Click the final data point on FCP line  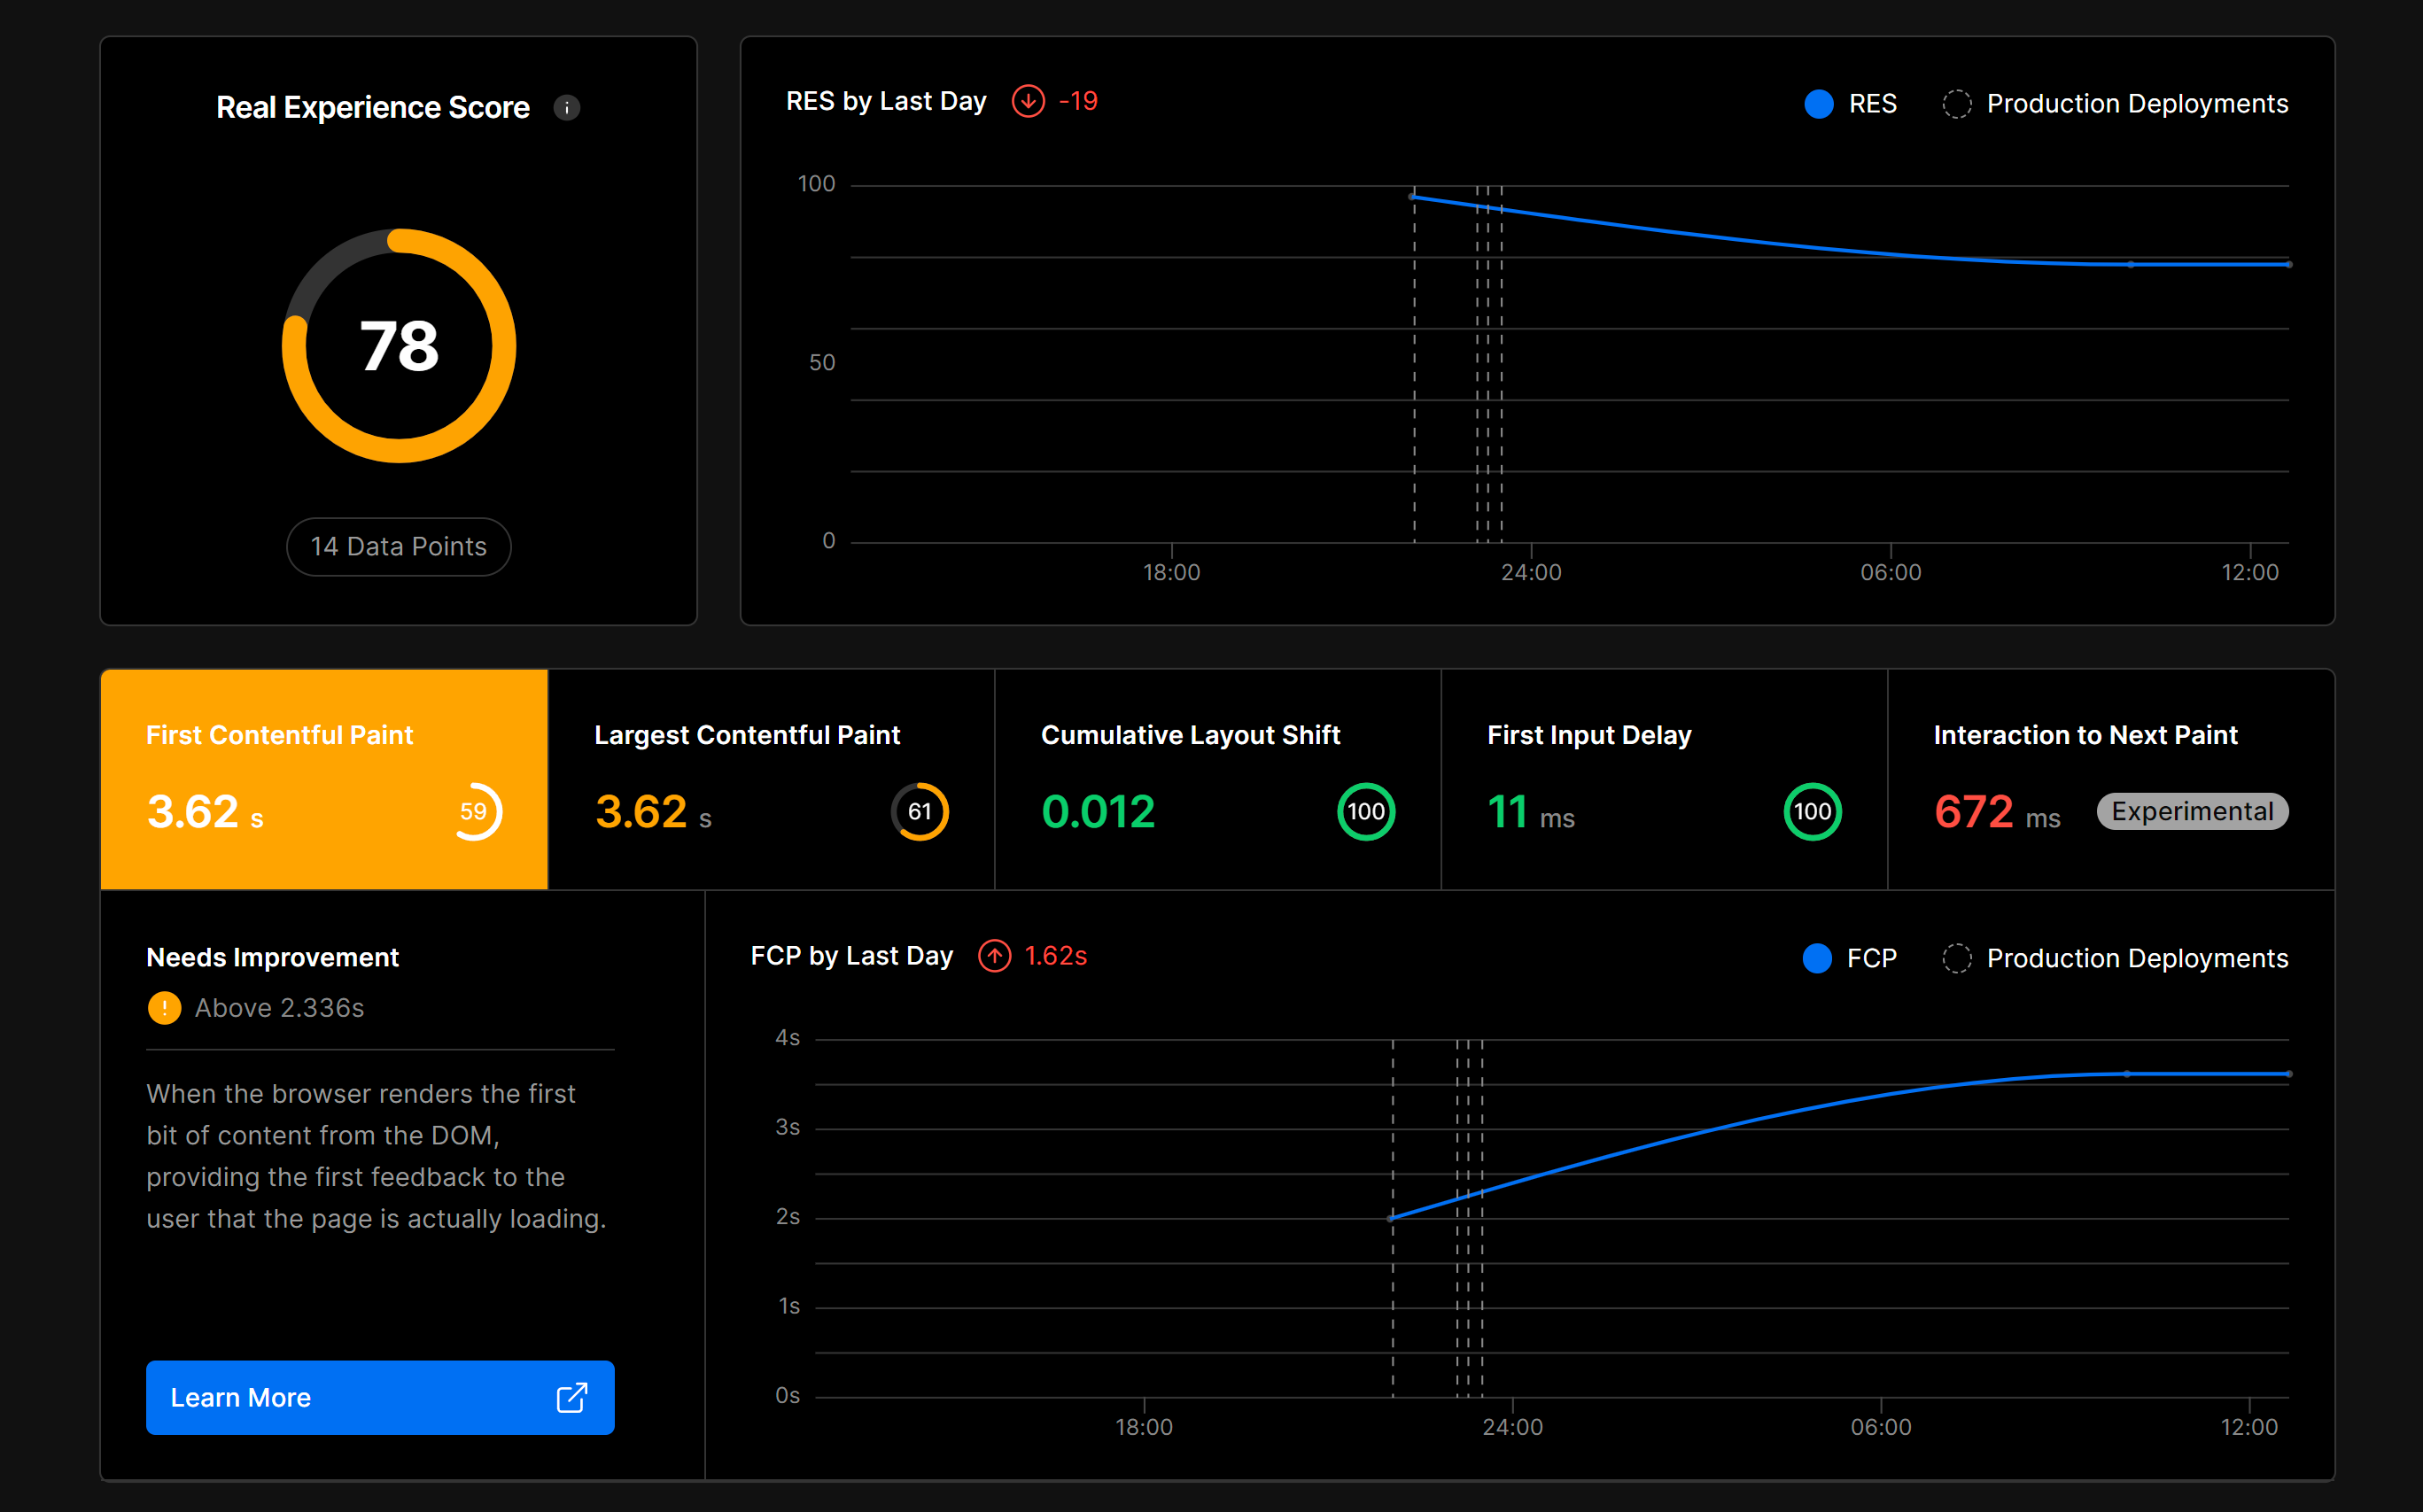pos(2289,1074)
